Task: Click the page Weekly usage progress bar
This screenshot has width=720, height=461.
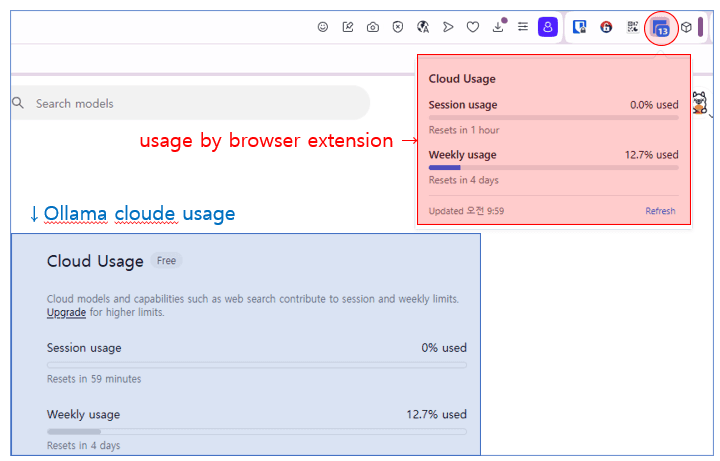Action: tap(257, 432)
